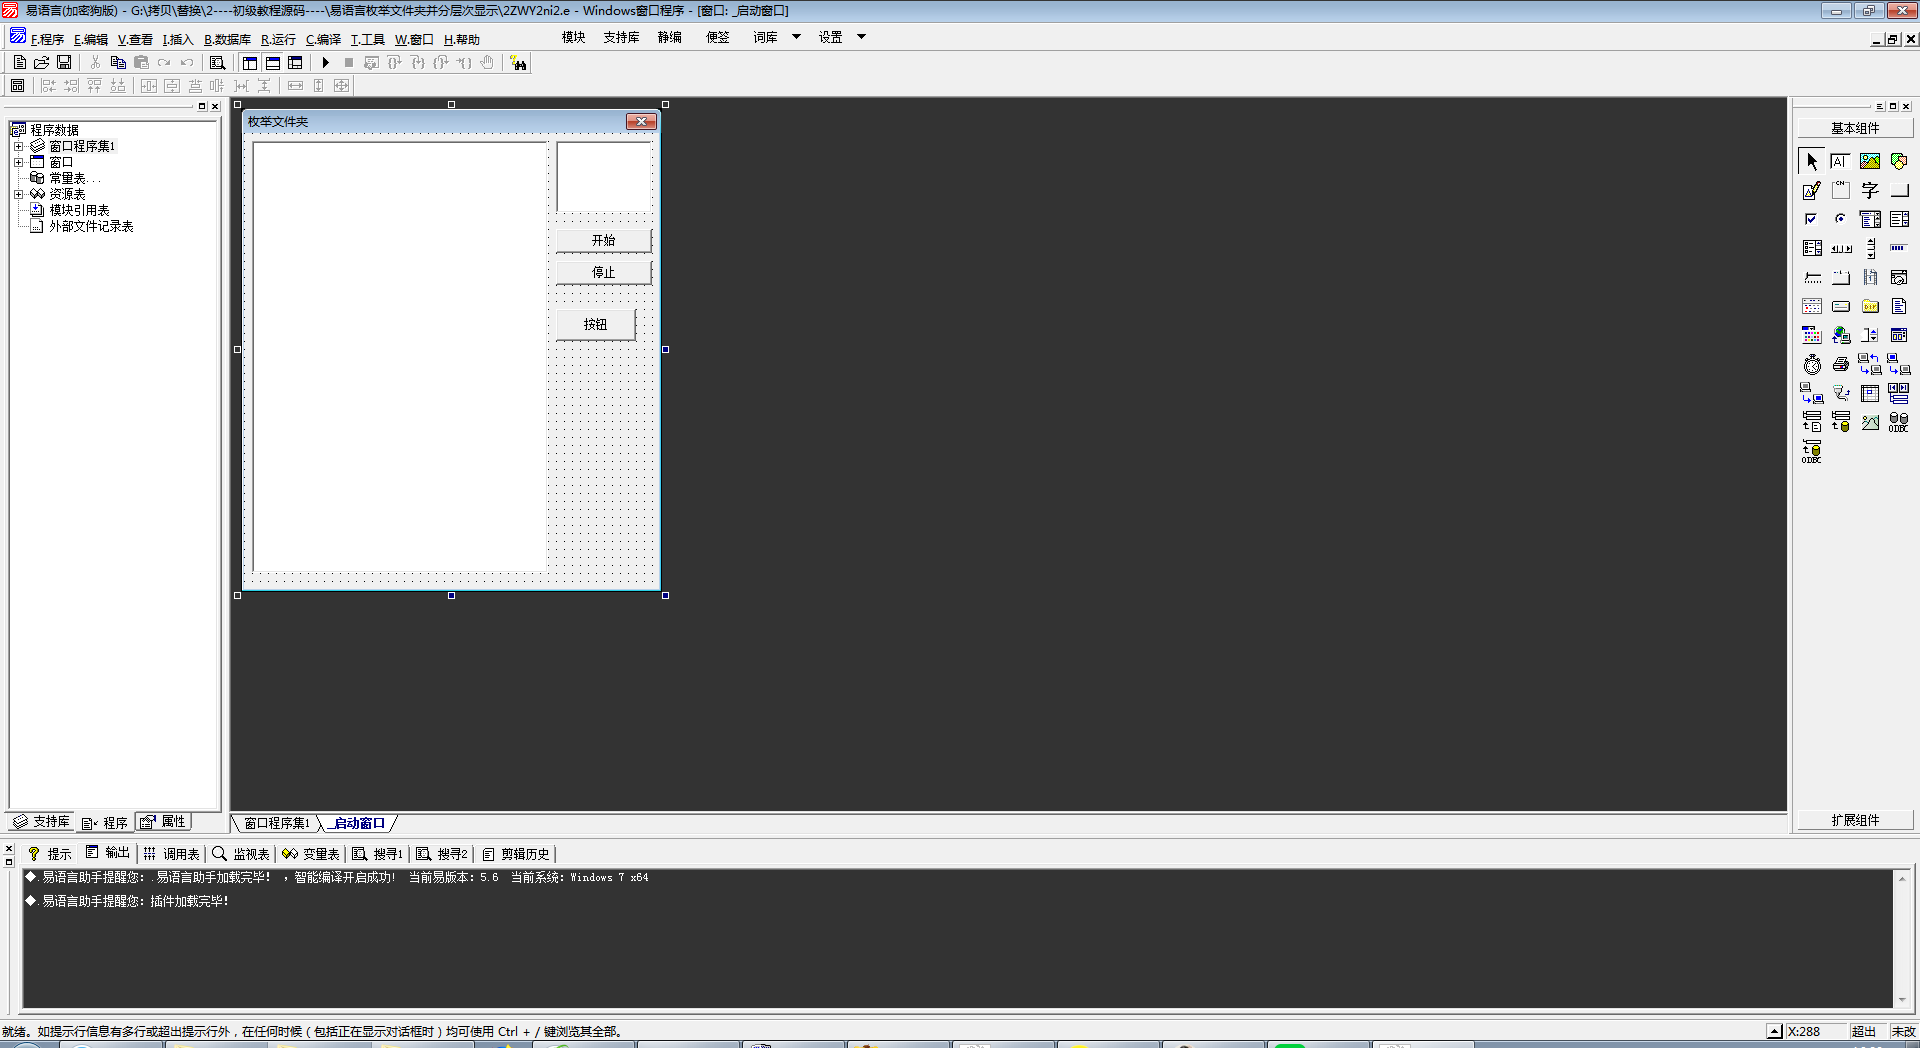Select 模块引用表 in the program tree
Viewport: 1920px width, 1048px height.
tap(79, 210)
